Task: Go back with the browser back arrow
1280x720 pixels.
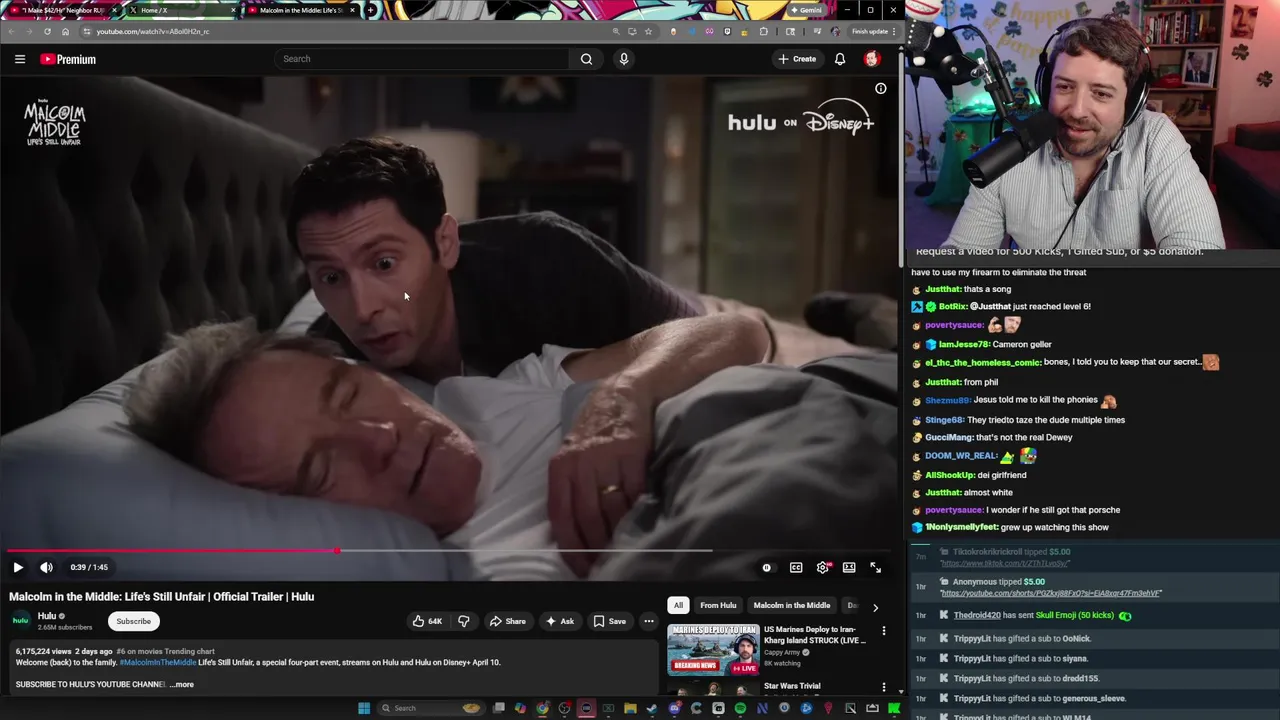Action: [11, 31]
